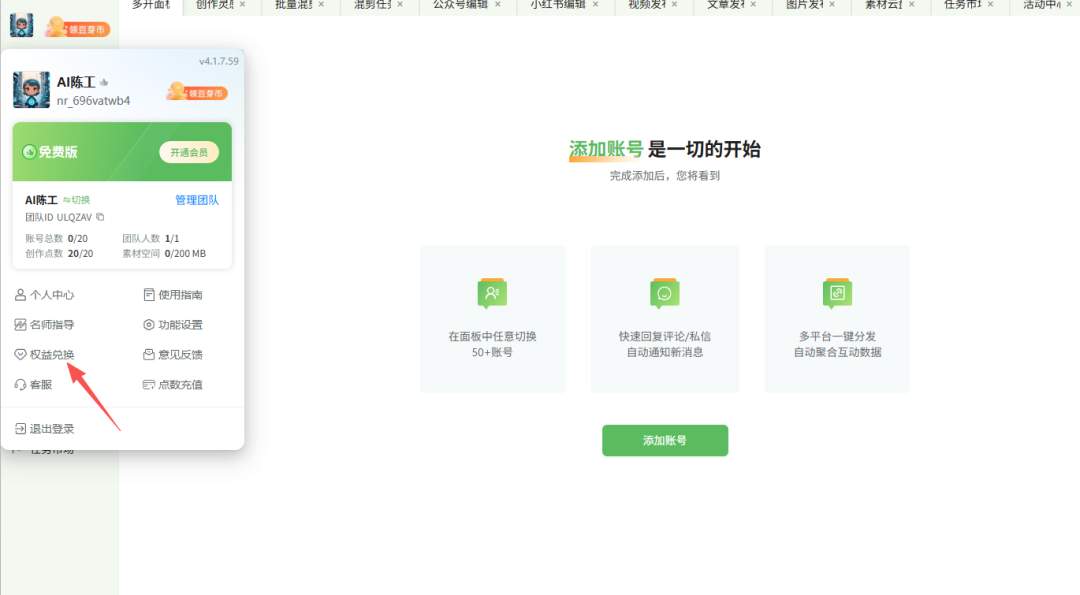Click the large AI陈工 profile avatar in popup
The width and height of the screenshot is (1080, 595).
(x=32, y=90)
